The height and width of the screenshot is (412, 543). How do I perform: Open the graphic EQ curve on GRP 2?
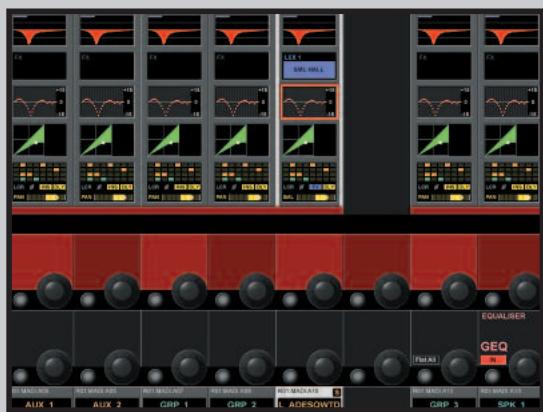point(242,102)
